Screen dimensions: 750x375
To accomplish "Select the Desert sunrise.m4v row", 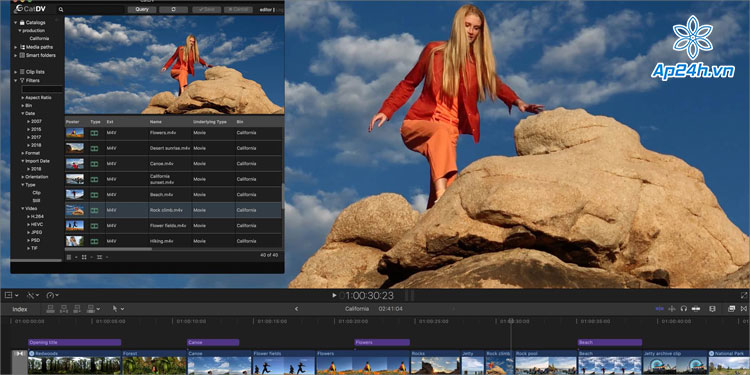I will (173, 148).
